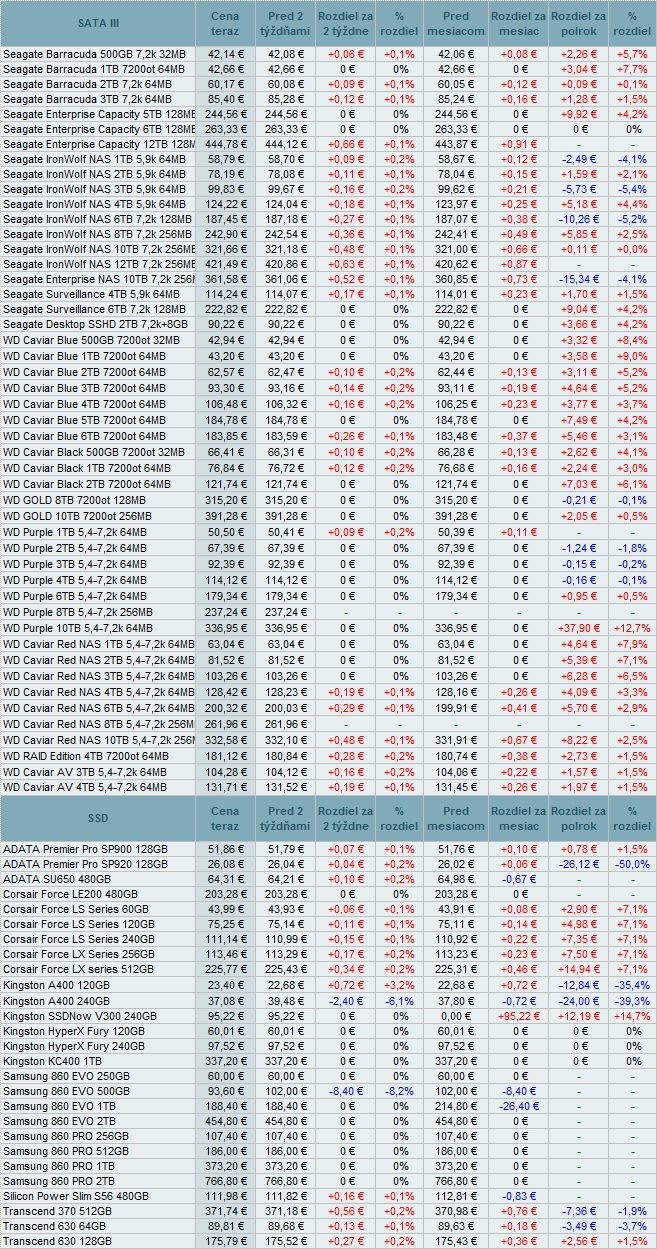Click the +95,22 € monthly difference value
Image resolution: width=657 pixels, height=1249 pixels.
click(x=519, y=1015)
